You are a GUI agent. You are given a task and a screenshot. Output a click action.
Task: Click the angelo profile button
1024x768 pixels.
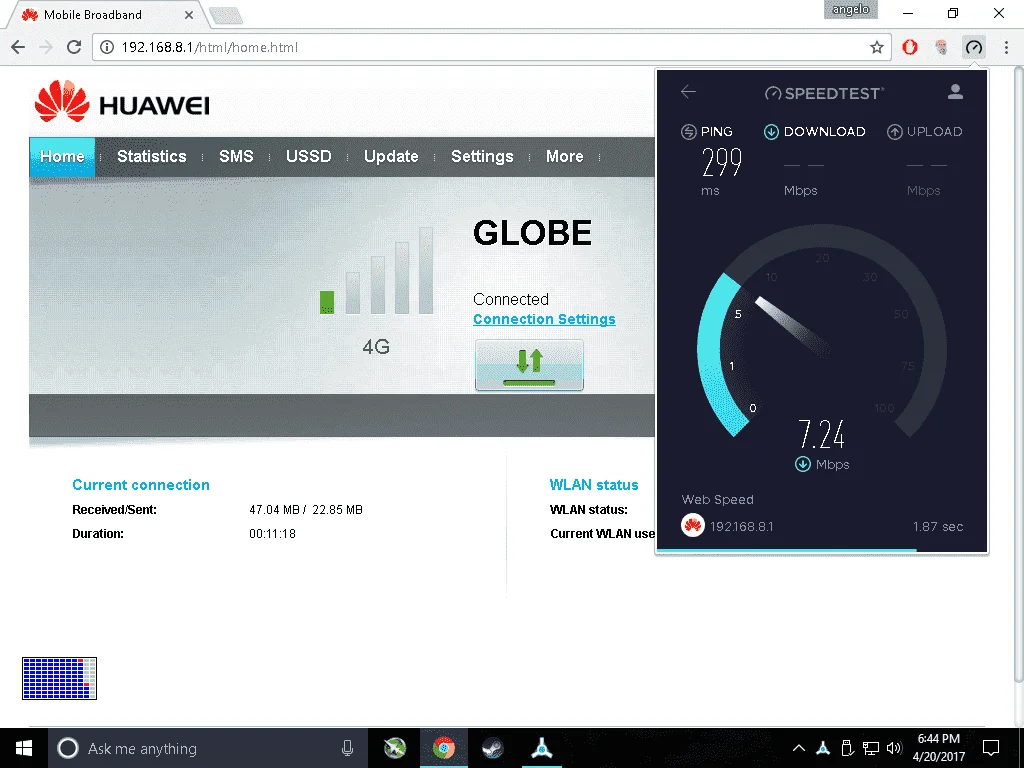(x=850, y=10)
